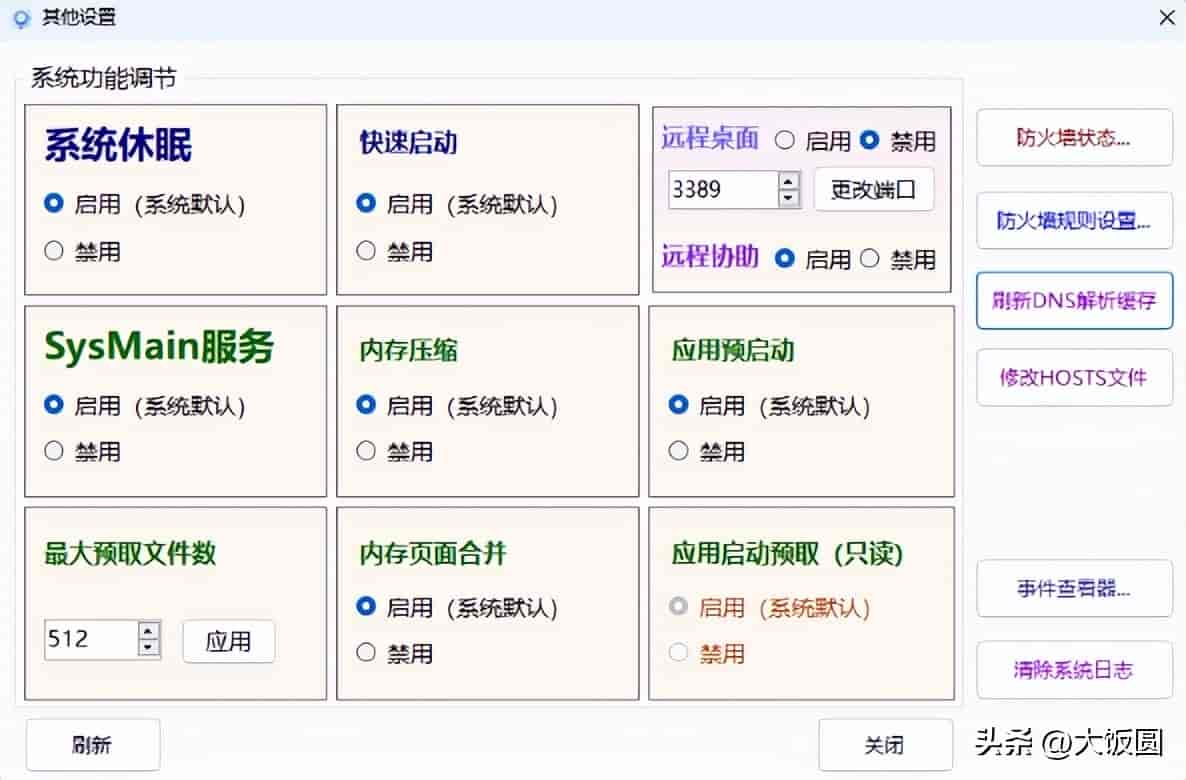Select 启用 for 内存页面合并
The width and height of the screenshot is (1186, 780).
[x=365, y=606]
